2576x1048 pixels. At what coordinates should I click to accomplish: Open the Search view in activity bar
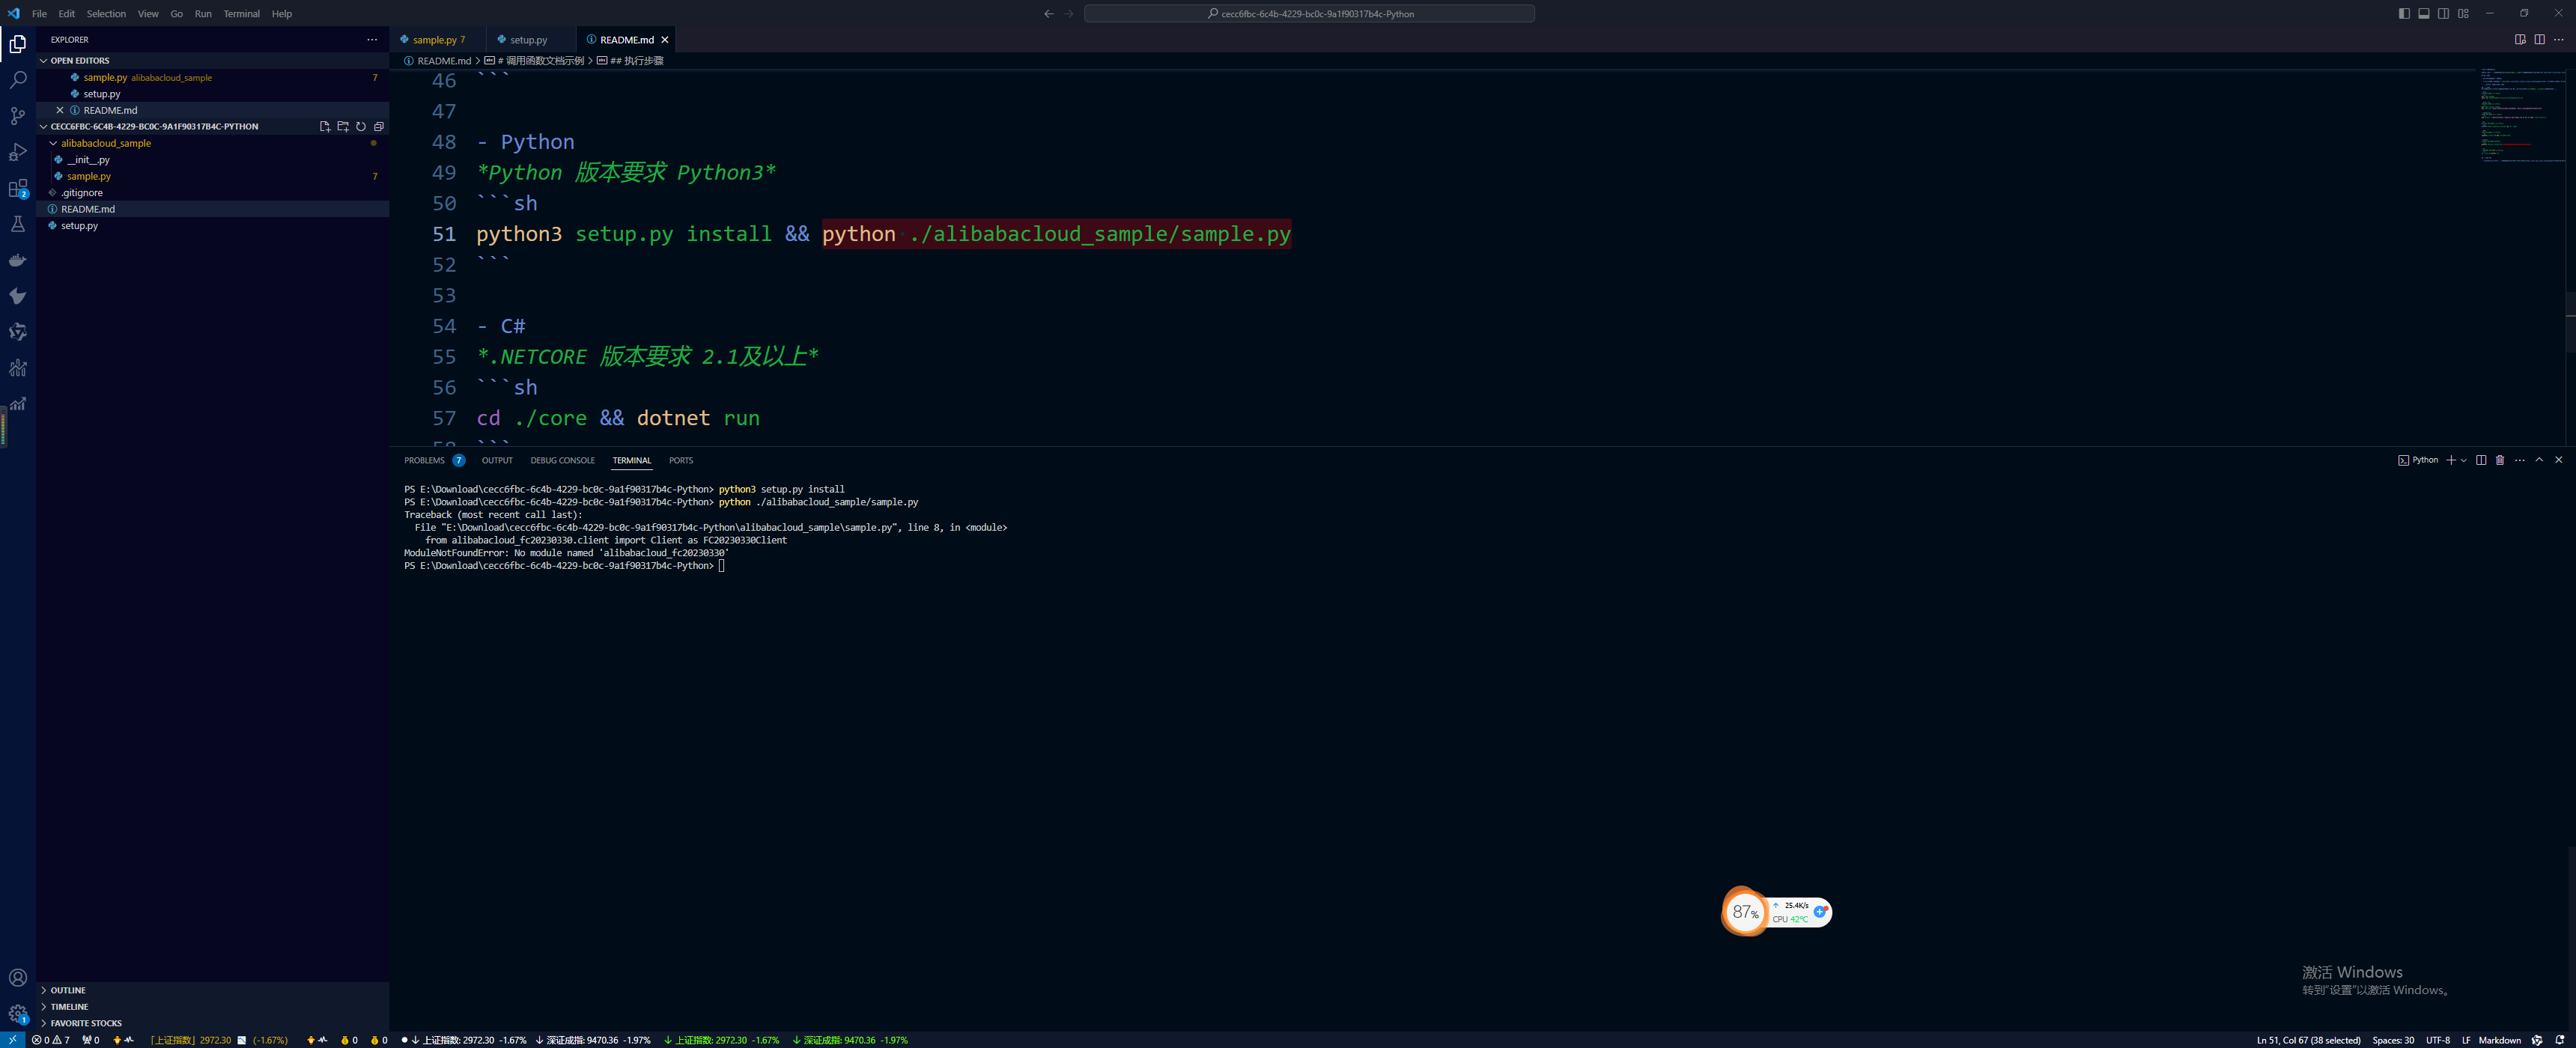point(17,80)
